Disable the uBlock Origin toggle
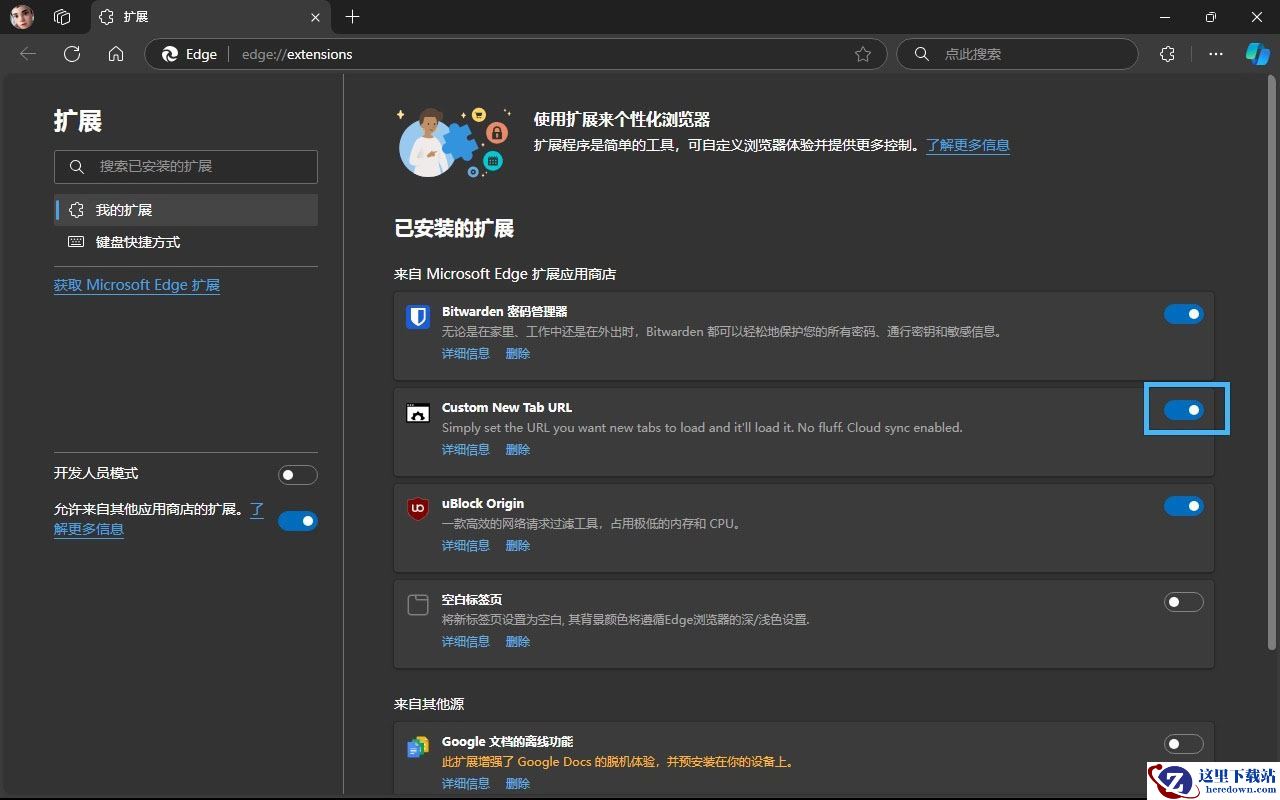1280x800 pixels. click(1183, 506)
